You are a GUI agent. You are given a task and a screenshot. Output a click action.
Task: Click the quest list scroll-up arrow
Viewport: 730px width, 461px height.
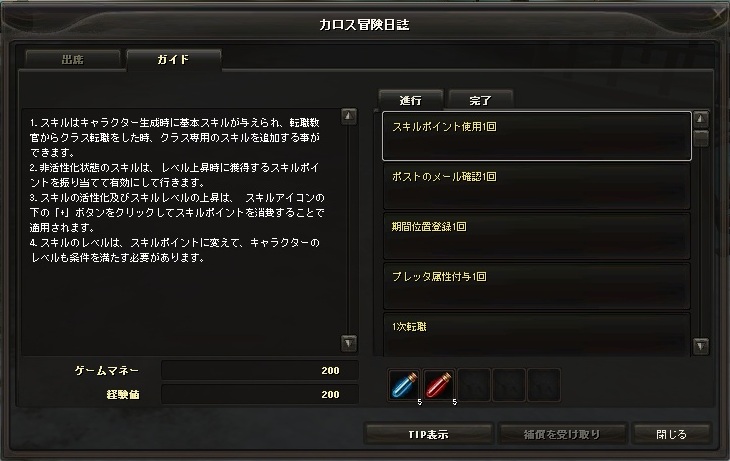(701, 119)
